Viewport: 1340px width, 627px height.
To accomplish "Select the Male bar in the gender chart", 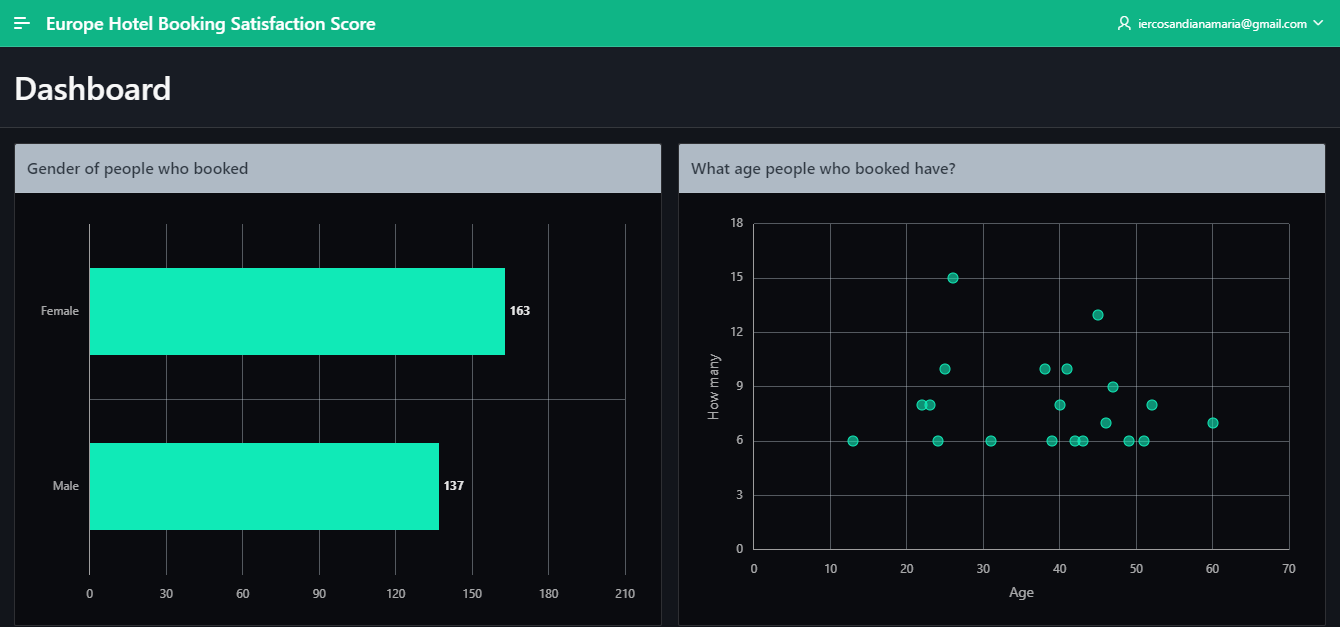I will 264,486.
